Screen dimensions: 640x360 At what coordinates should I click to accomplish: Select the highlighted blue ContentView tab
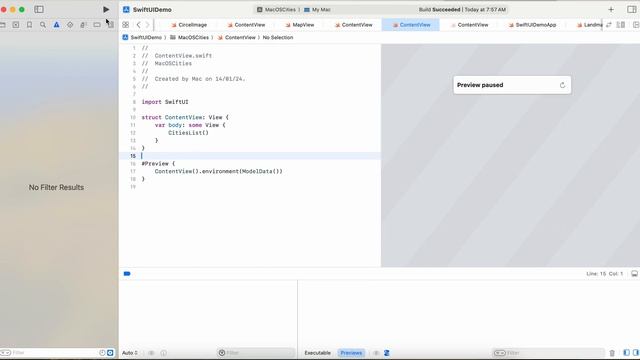[x=411, y=25]
